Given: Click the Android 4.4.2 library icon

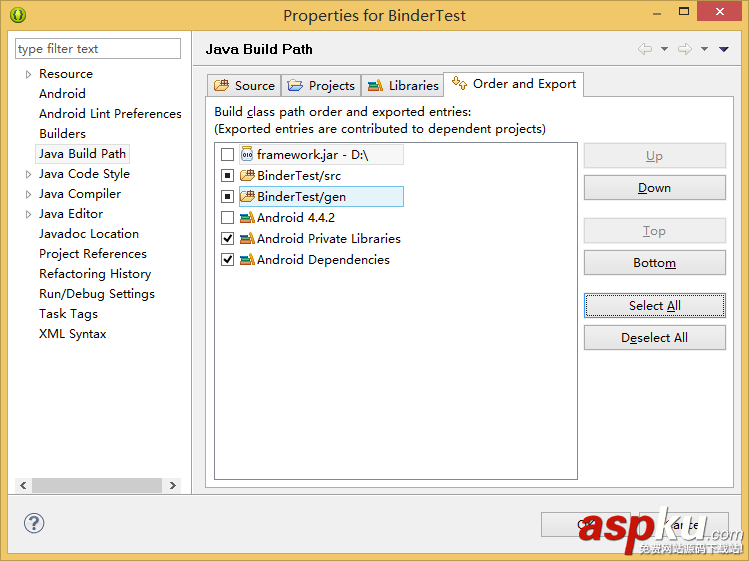Looking at the screenshot, I should 247,217.
